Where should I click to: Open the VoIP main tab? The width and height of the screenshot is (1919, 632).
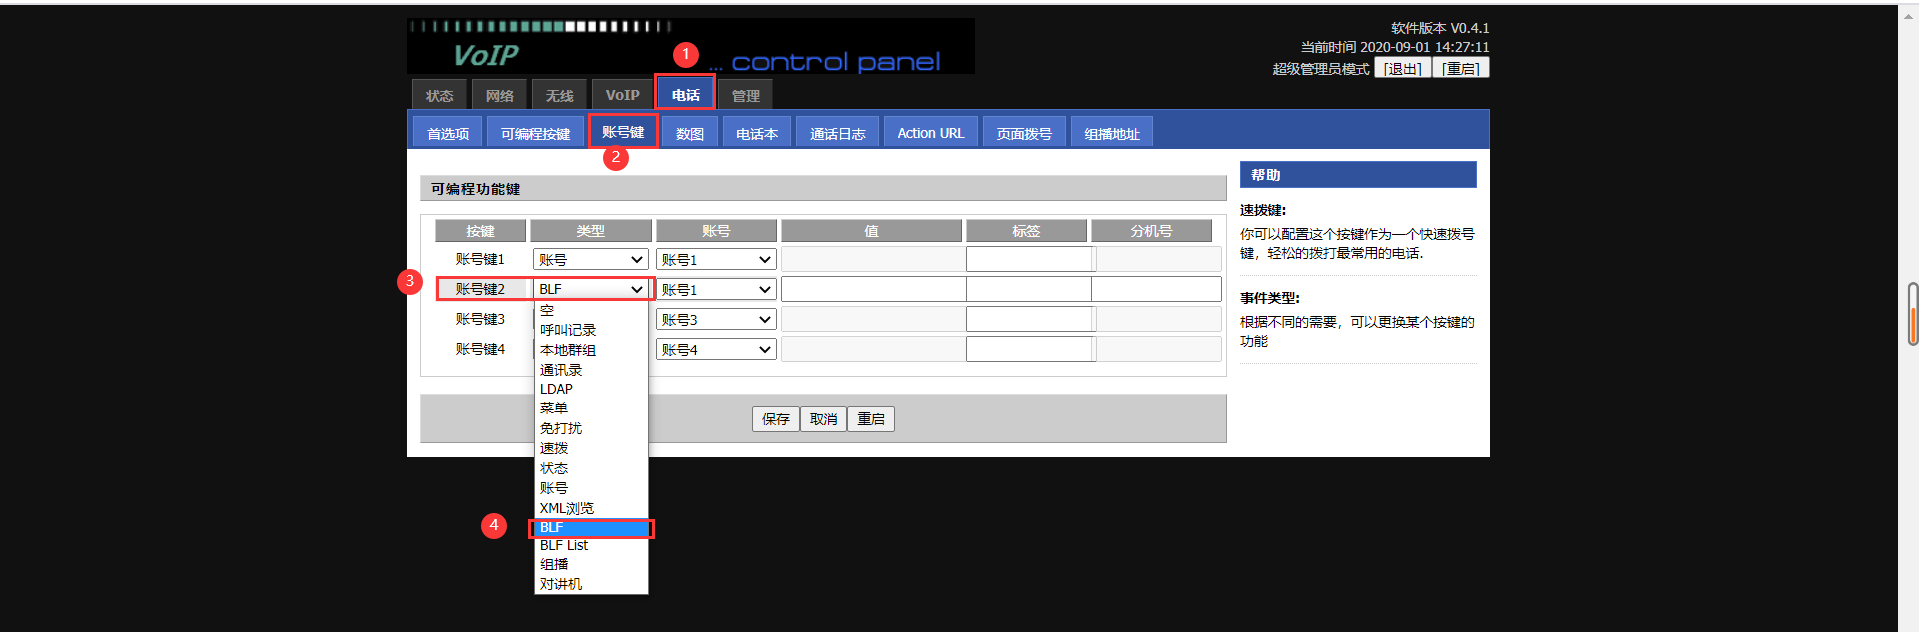click(x=622, y=95)
